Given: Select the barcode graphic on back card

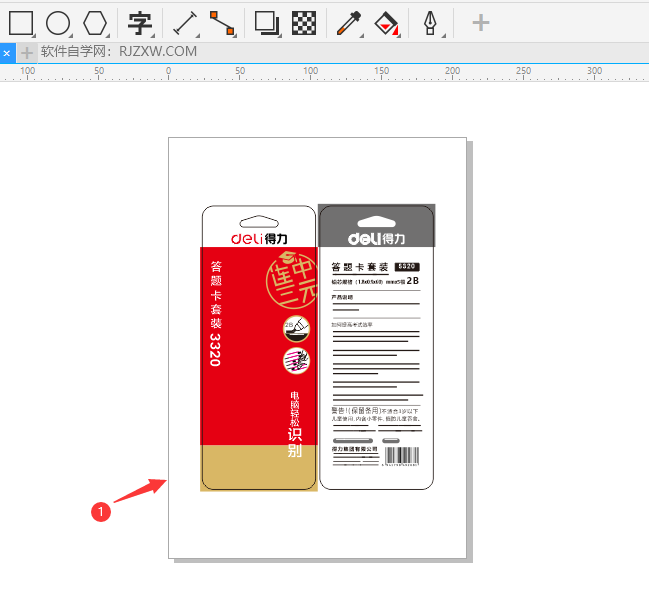Looking at the screenshot, I should [402, 456].
